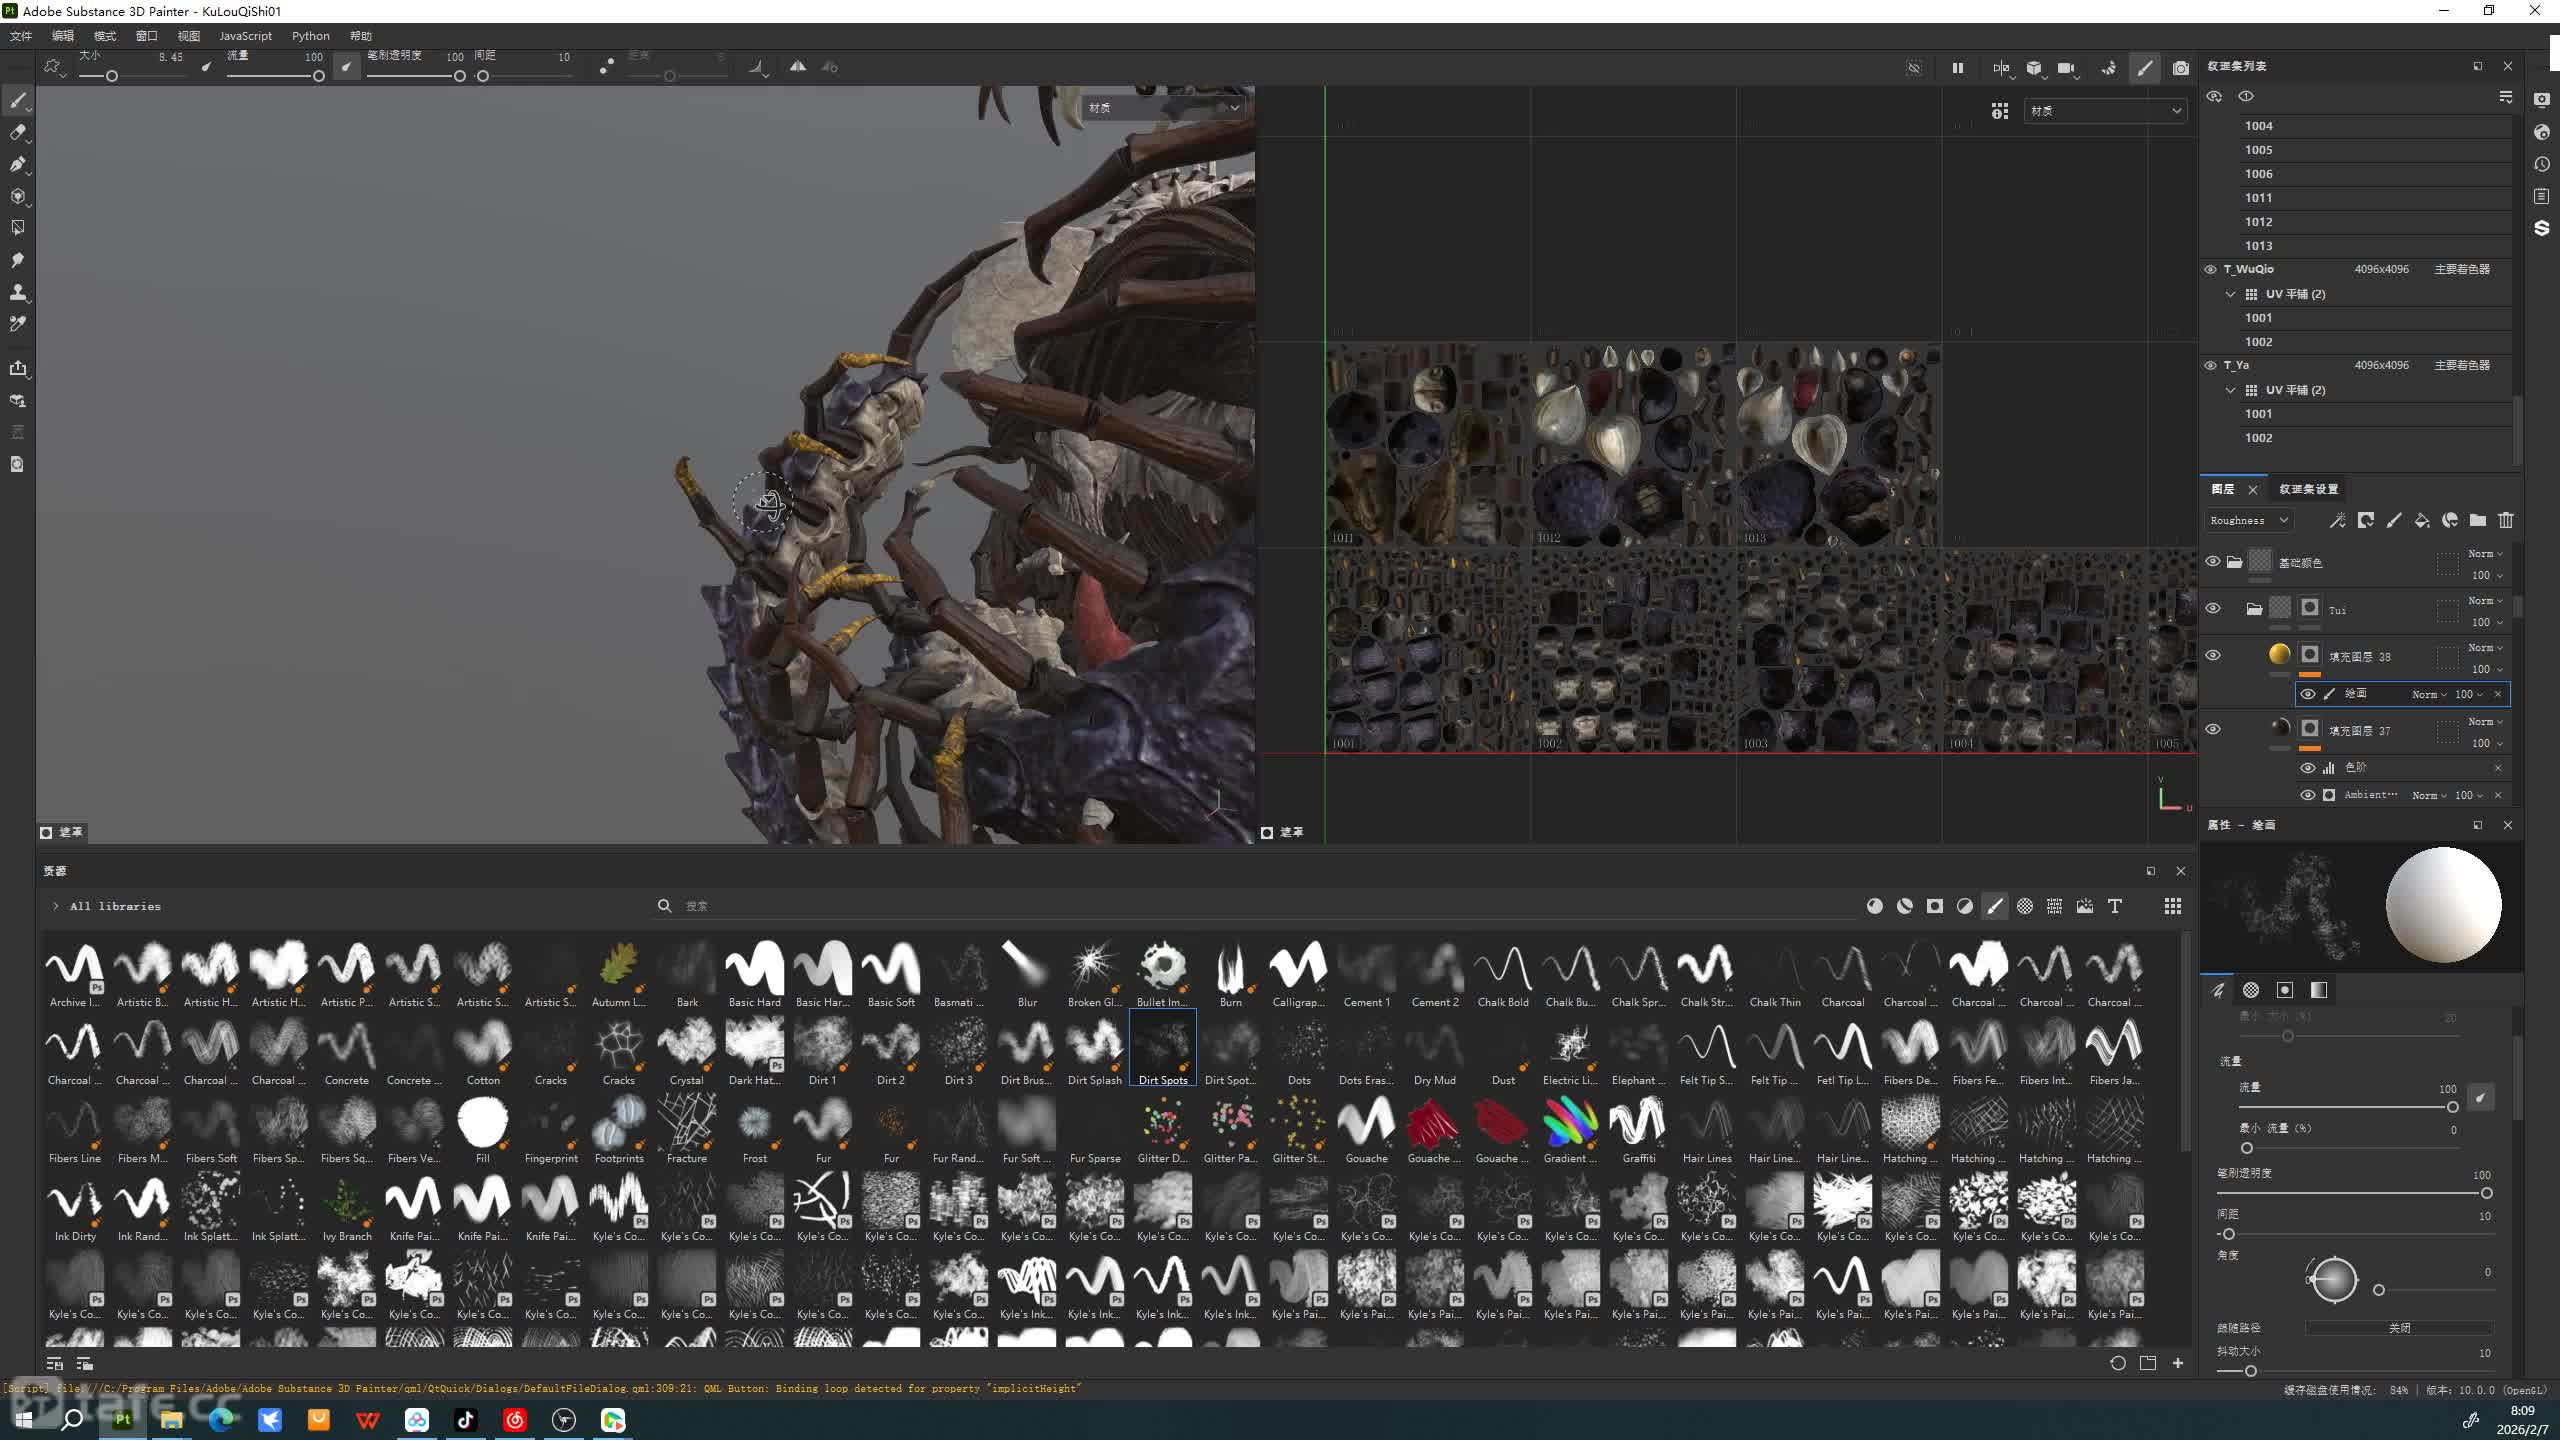Add a folder group in layers panel
Image resolution: width=2560 pixels, height=1440 pixels.
(x=2477, y=520)
